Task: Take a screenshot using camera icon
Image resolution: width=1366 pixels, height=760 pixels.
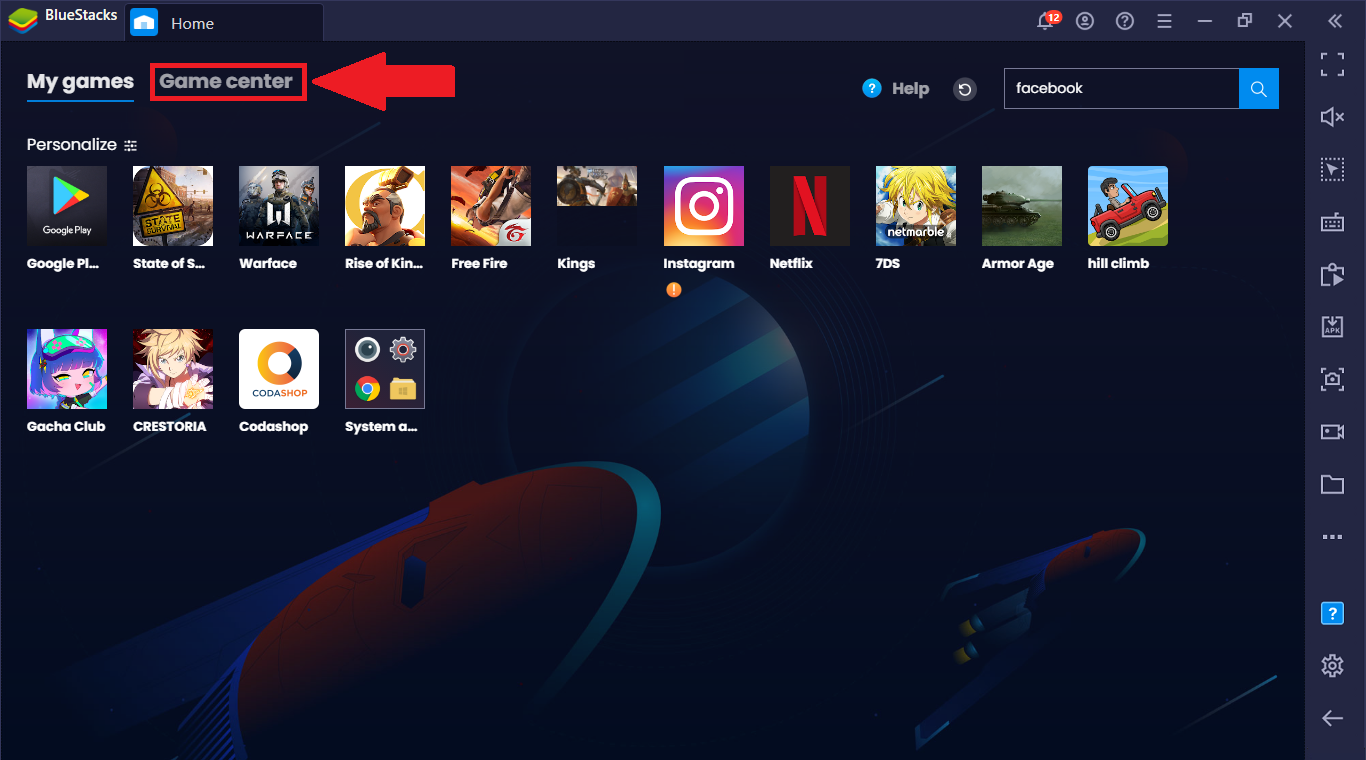Action: pos(1332,379)
